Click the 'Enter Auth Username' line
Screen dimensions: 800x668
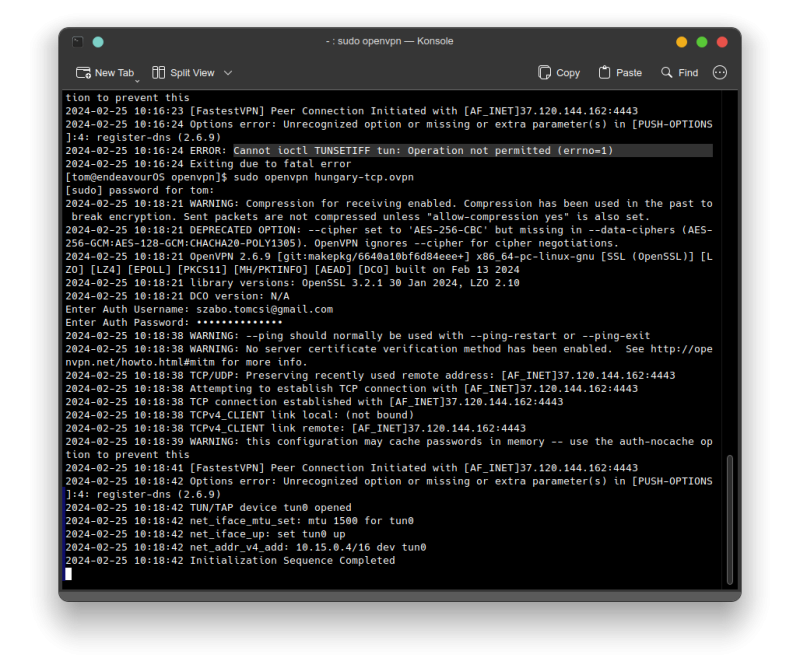199,309
